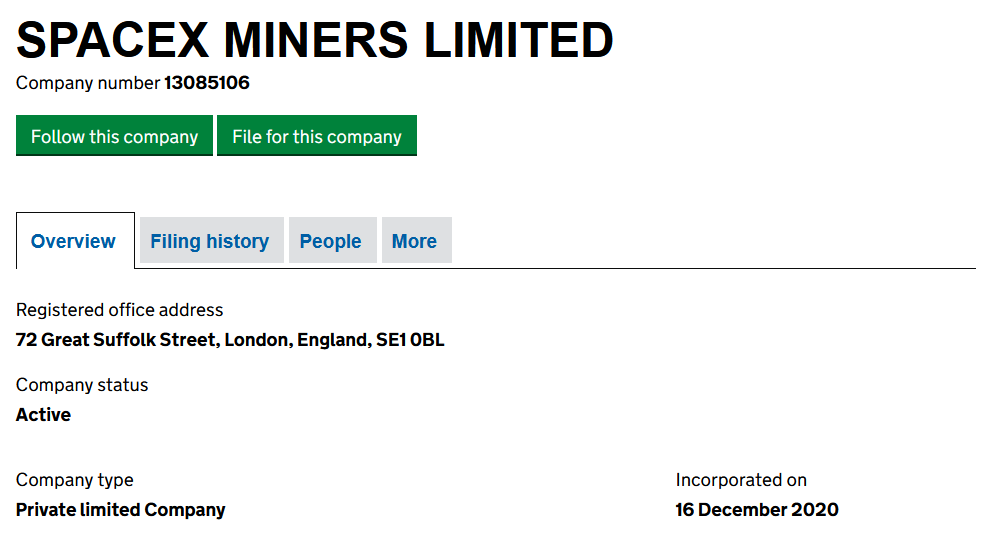Screen dimensions: 1003x542
Task: Click the Company type label
Action: pyautogui.click(x=75, y=480)
